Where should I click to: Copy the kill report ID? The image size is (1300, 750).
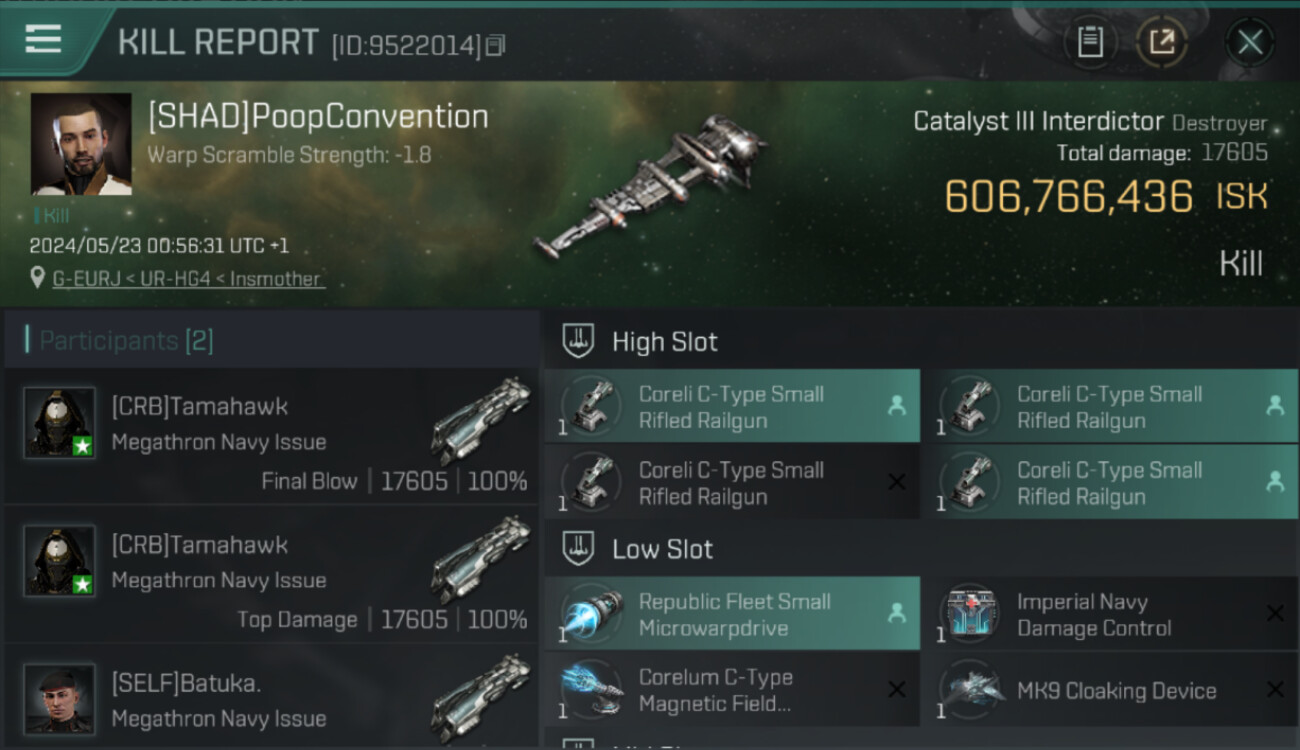tap(496, 45)
